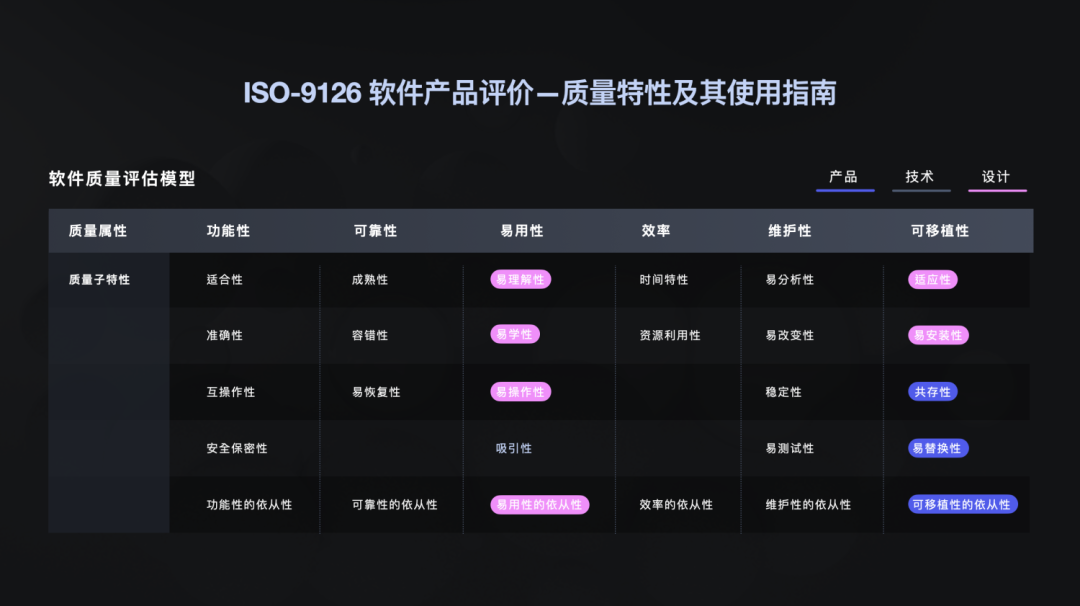
Task: Click the blue 可移植性的依从性 tag
Action: pos(962,505)
